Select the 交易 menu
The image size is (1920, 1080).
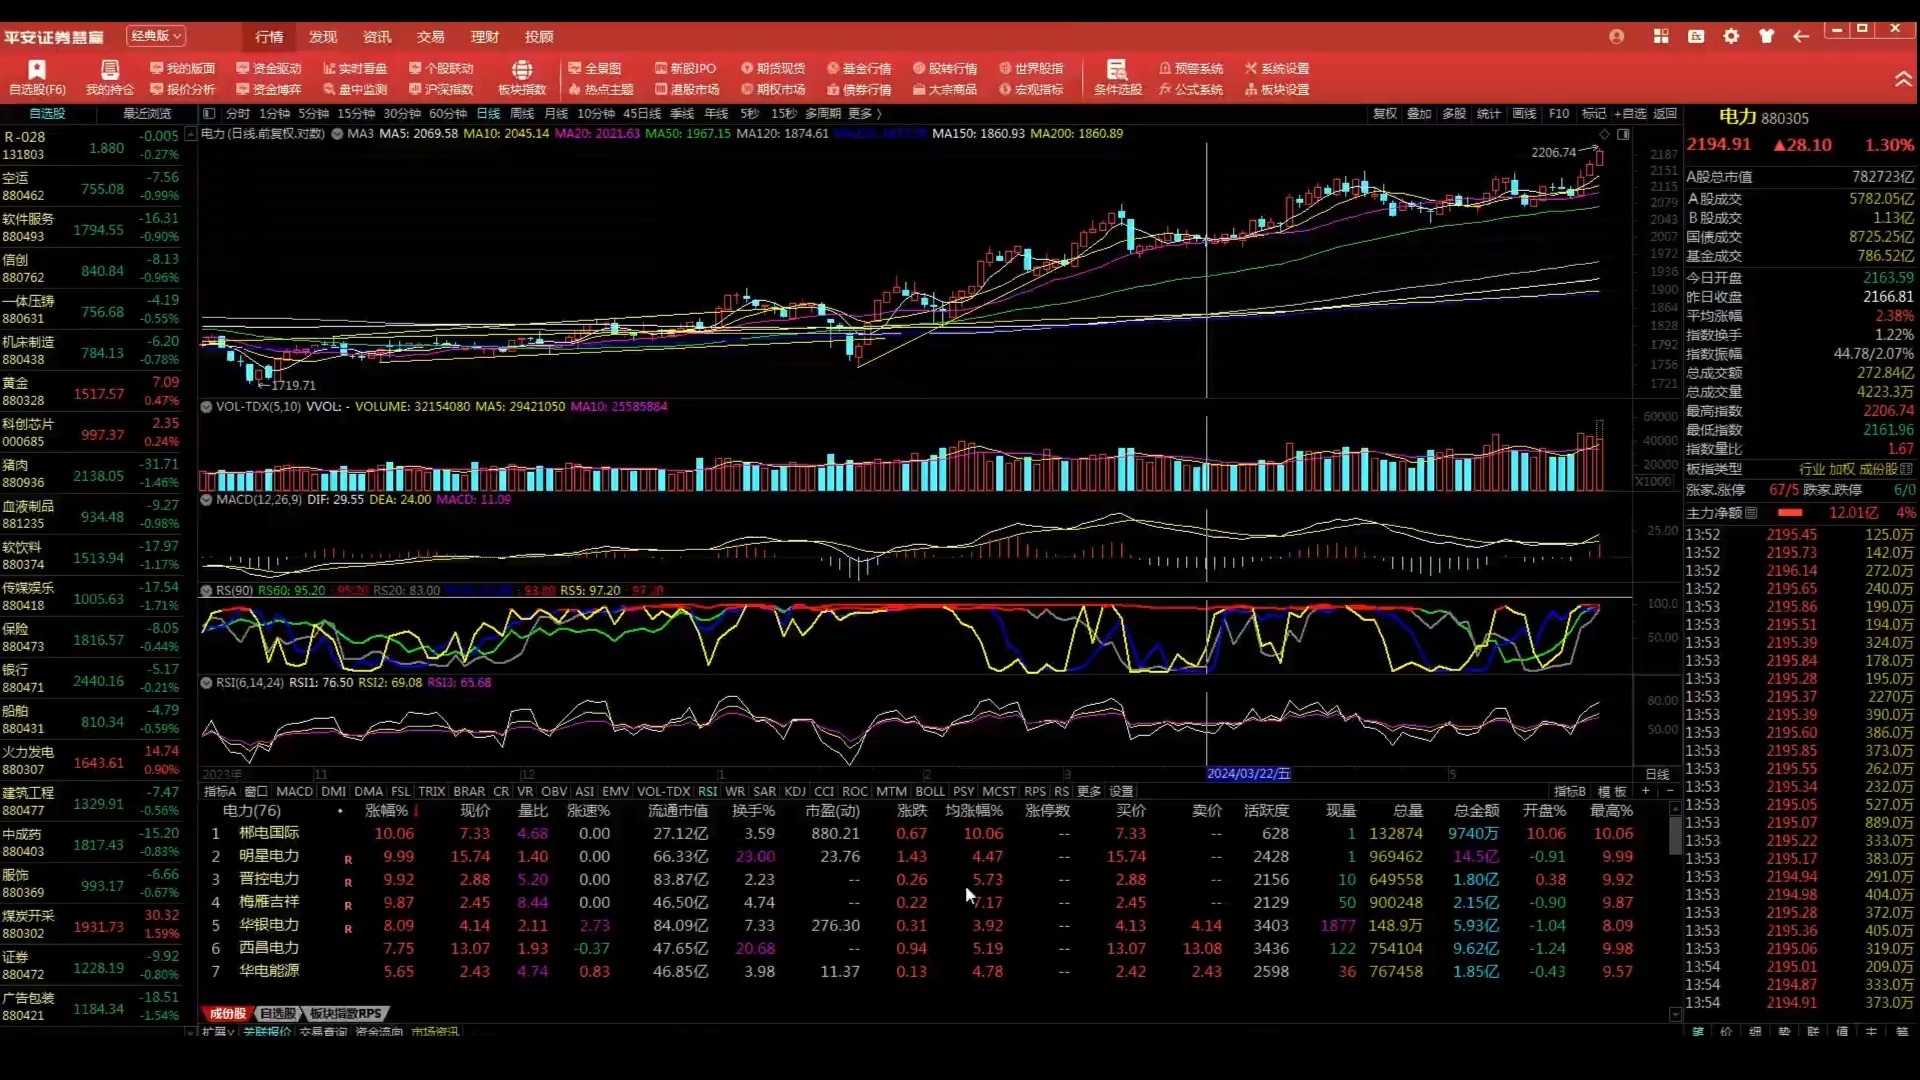coord(431,37)
